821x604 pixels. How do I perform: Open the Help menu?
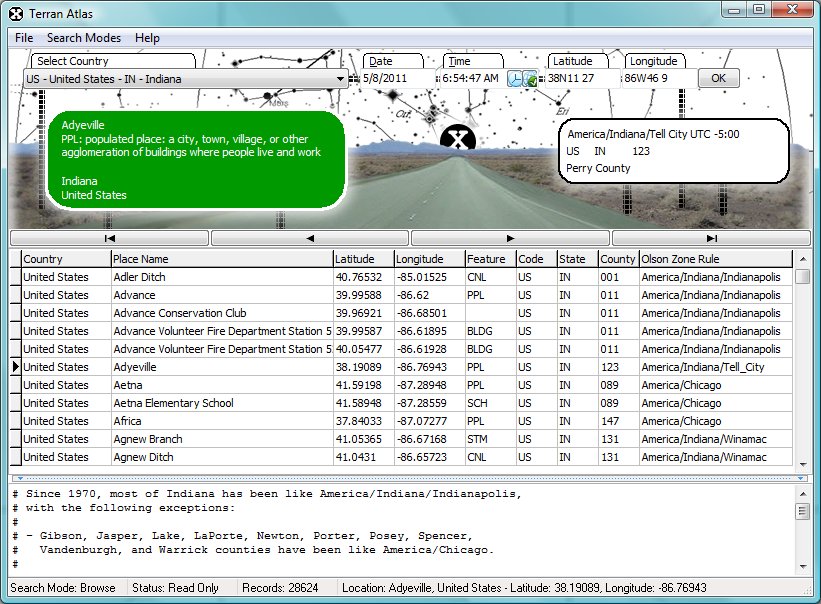(x=147, y=38)
